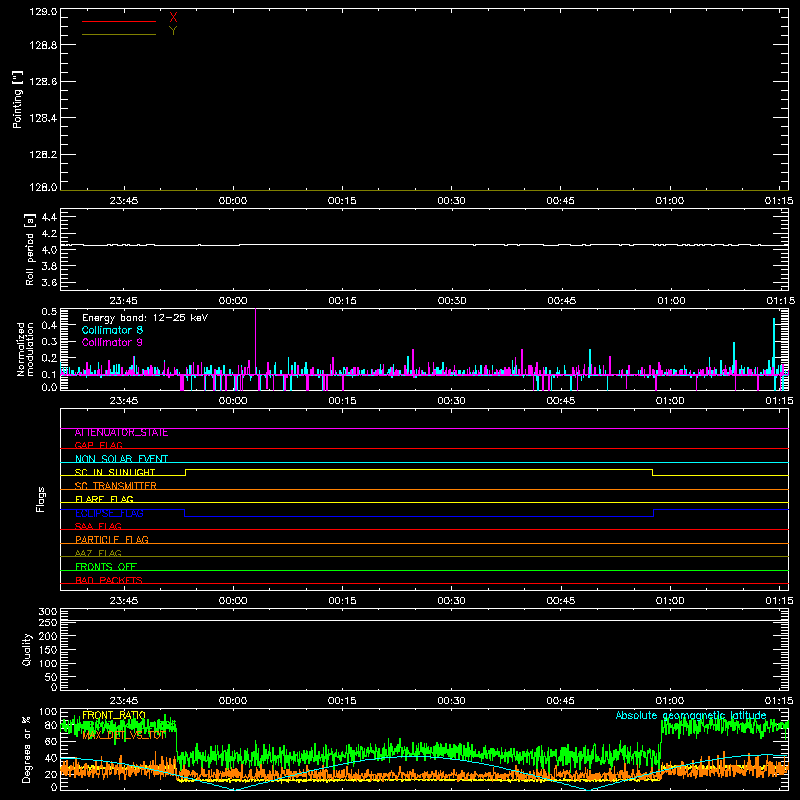
Task: Click the FLARE_FLAG label
Action: (104, 499)
